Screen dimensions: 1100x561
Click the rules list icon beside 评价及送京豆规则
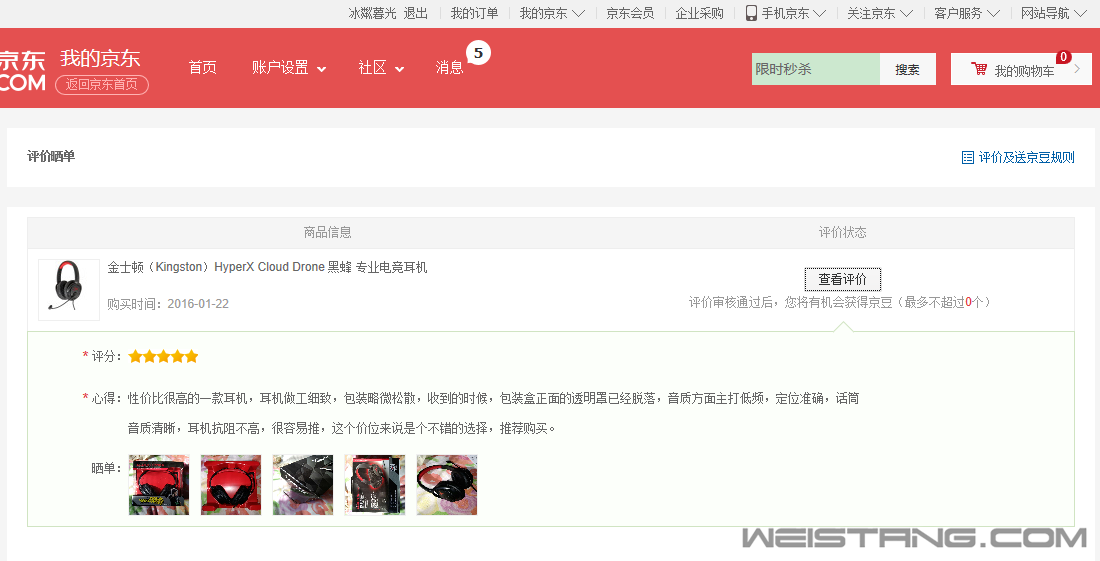click(x=967, y=157)
